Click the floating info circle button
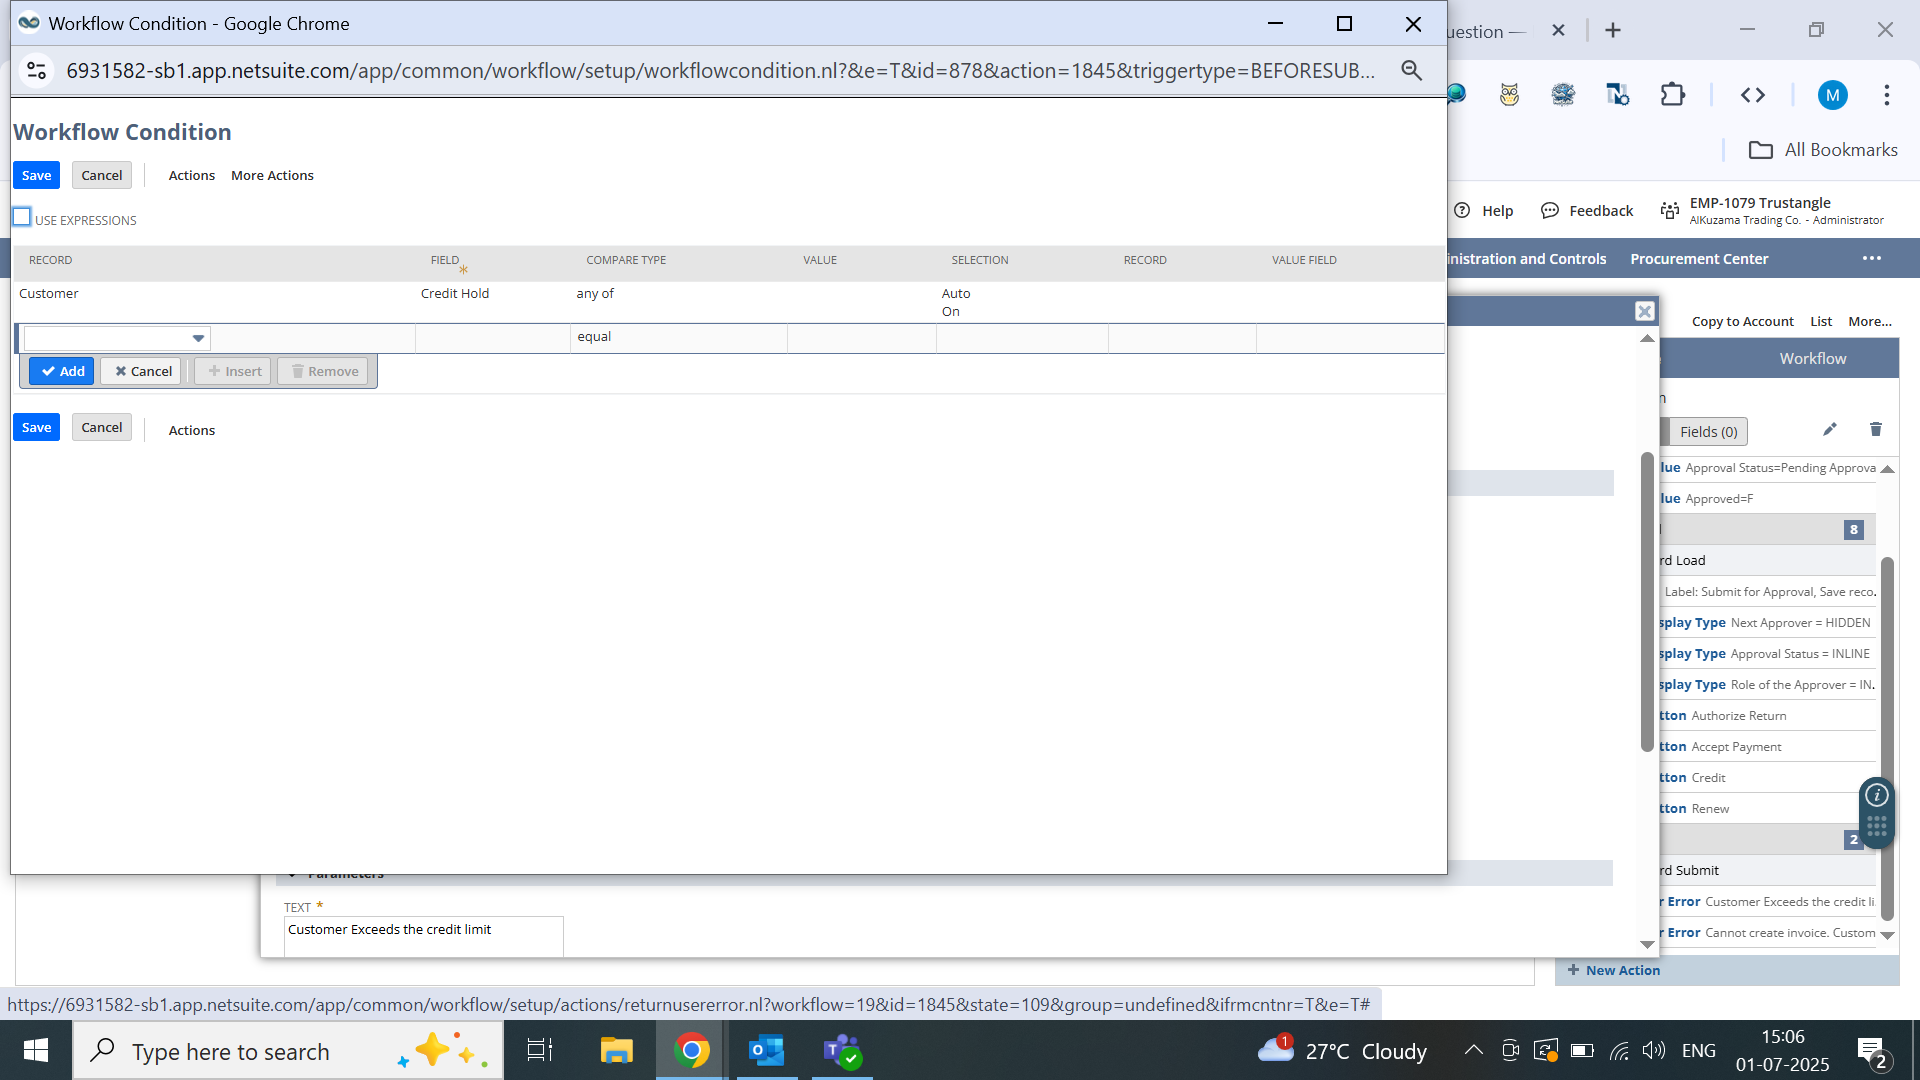Viewport: 1920px width, 1080px height. pyautogui.click(x=1876, y=796)
